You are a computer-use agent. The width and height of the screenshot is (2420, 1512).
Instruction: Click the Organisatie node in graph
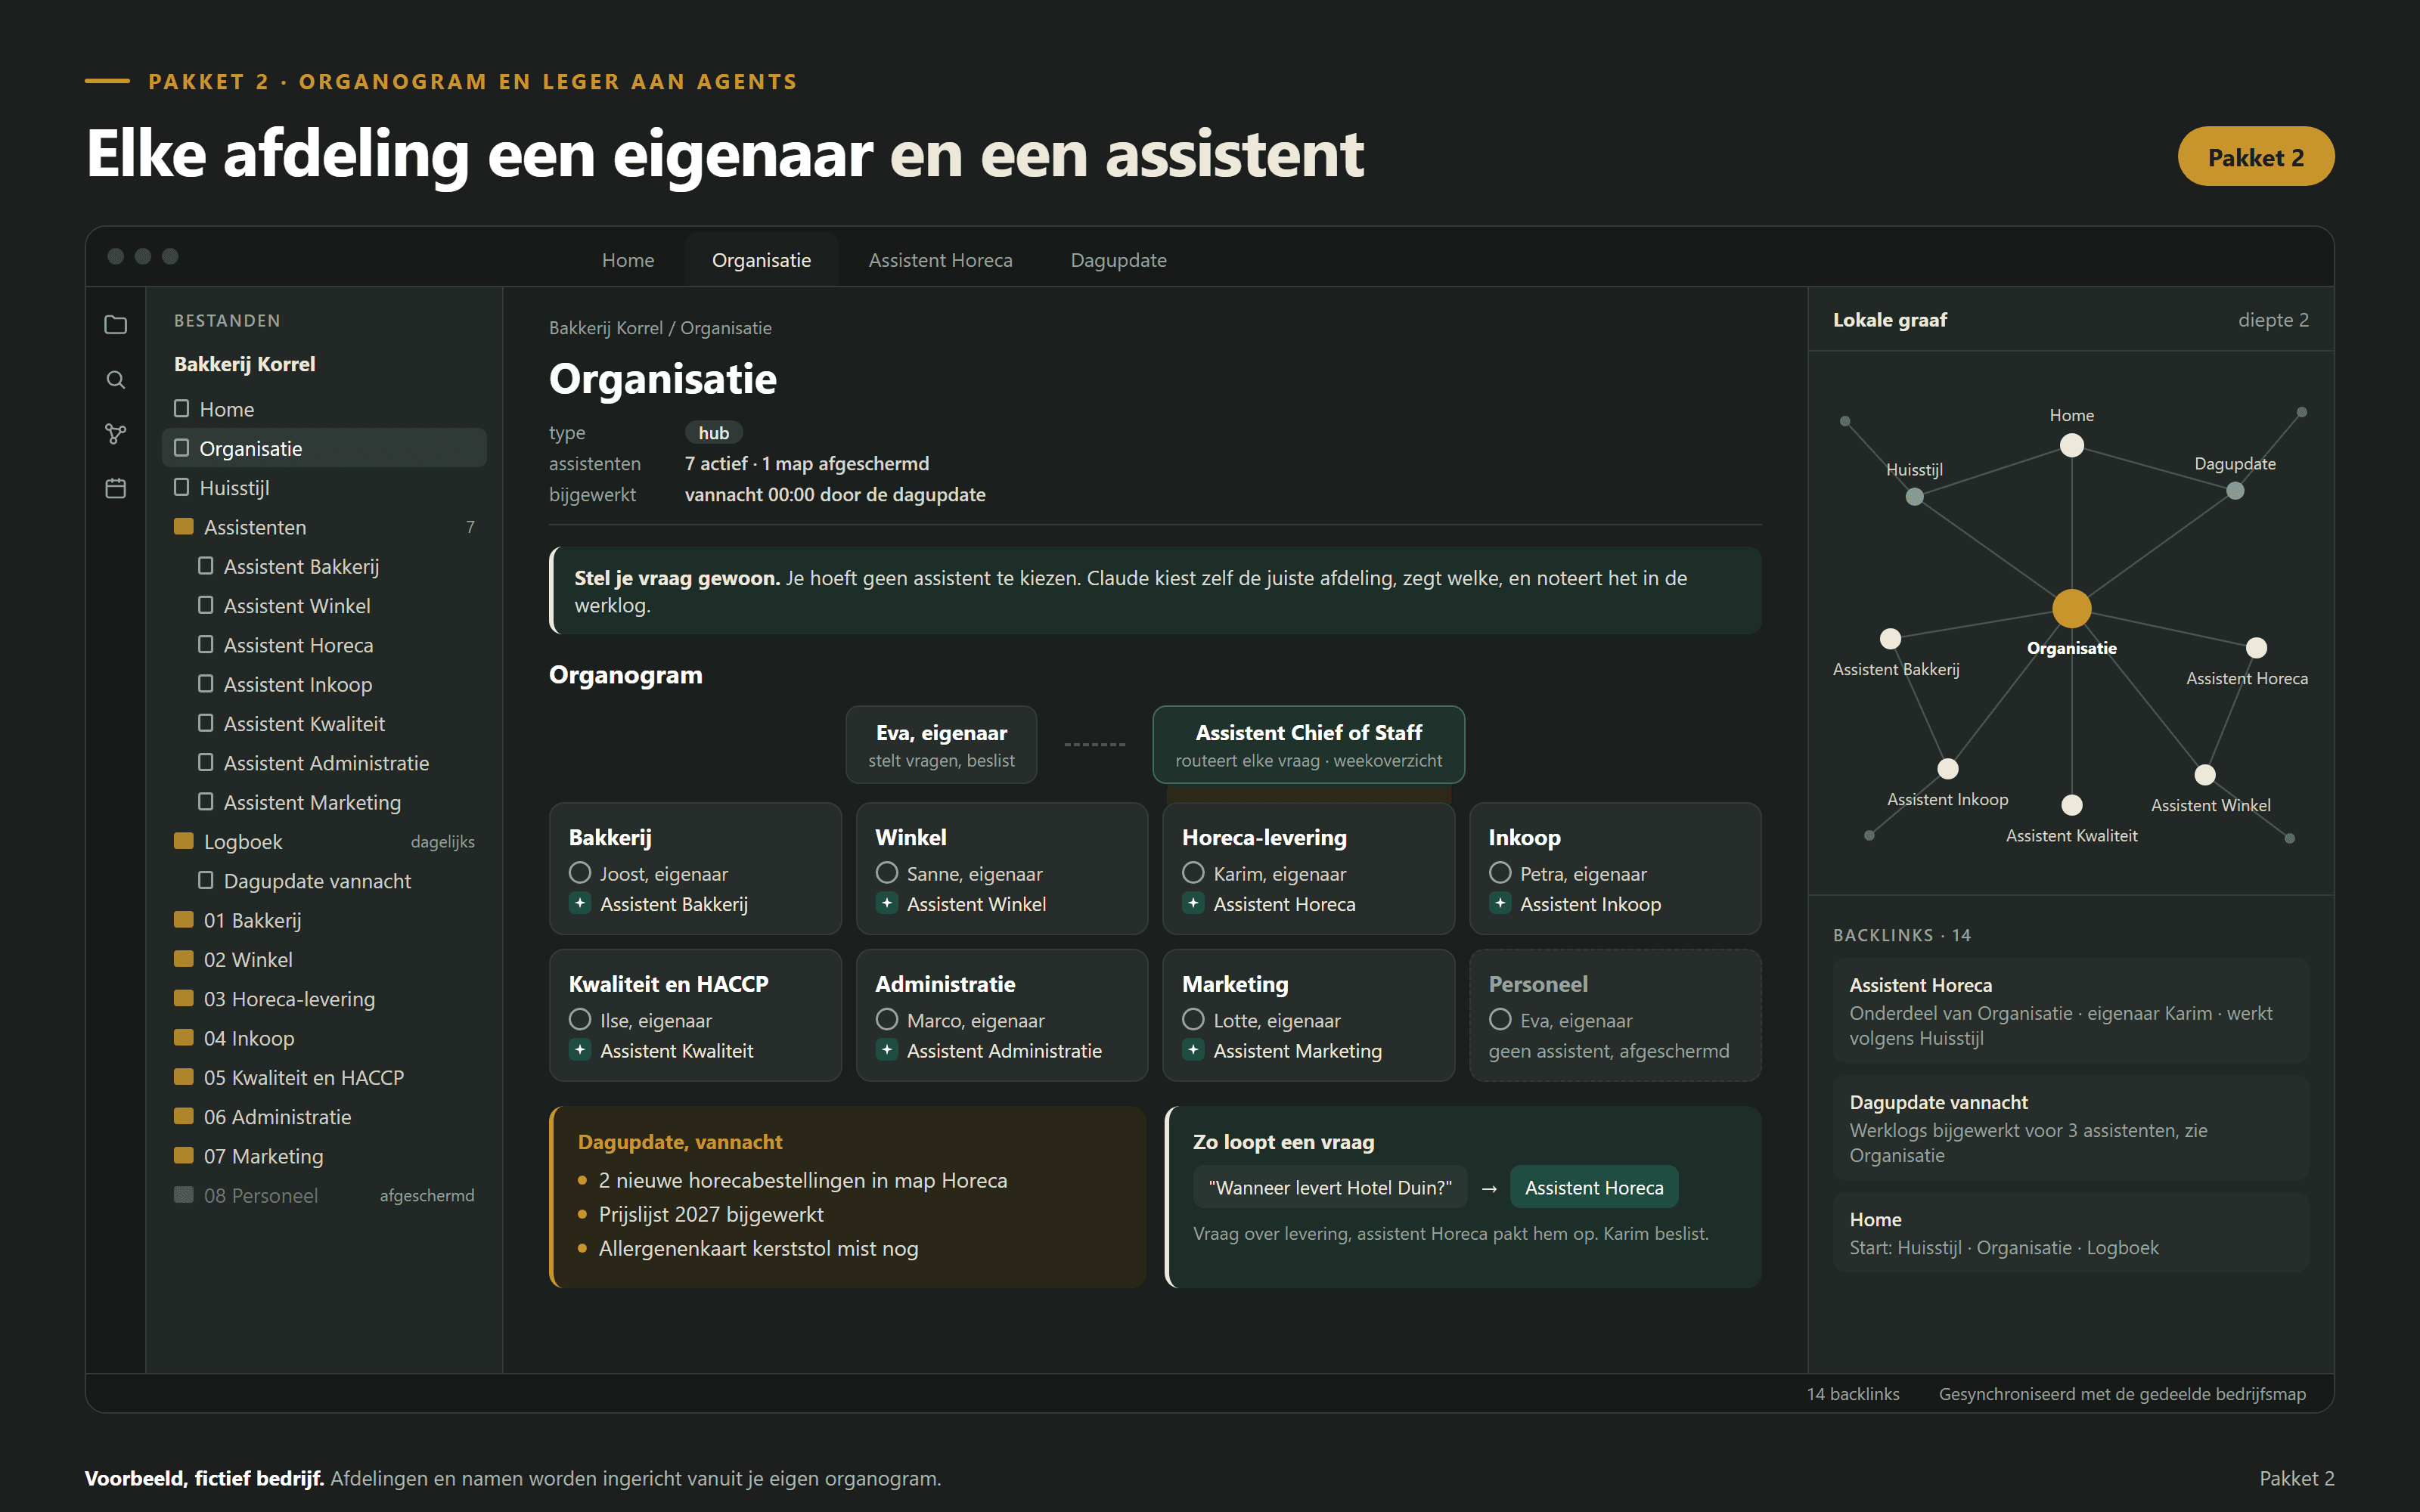pos(2072,608)
